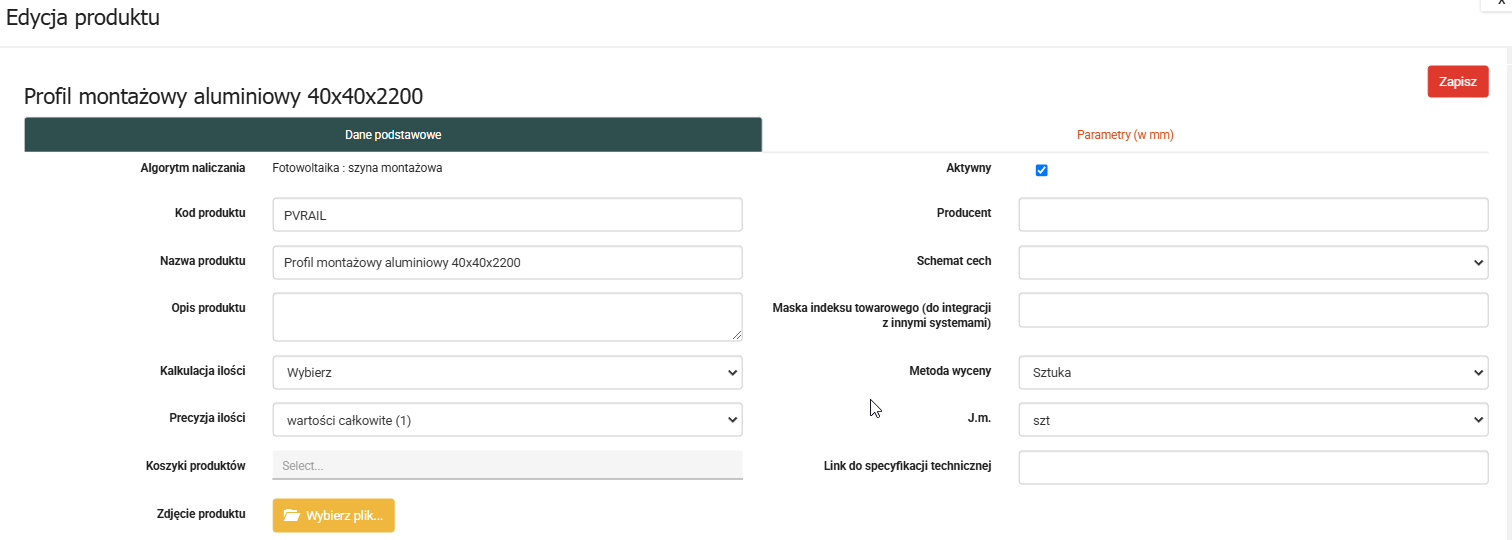Expand the Kalkulacja ilości dropdown

coord(507,372)
